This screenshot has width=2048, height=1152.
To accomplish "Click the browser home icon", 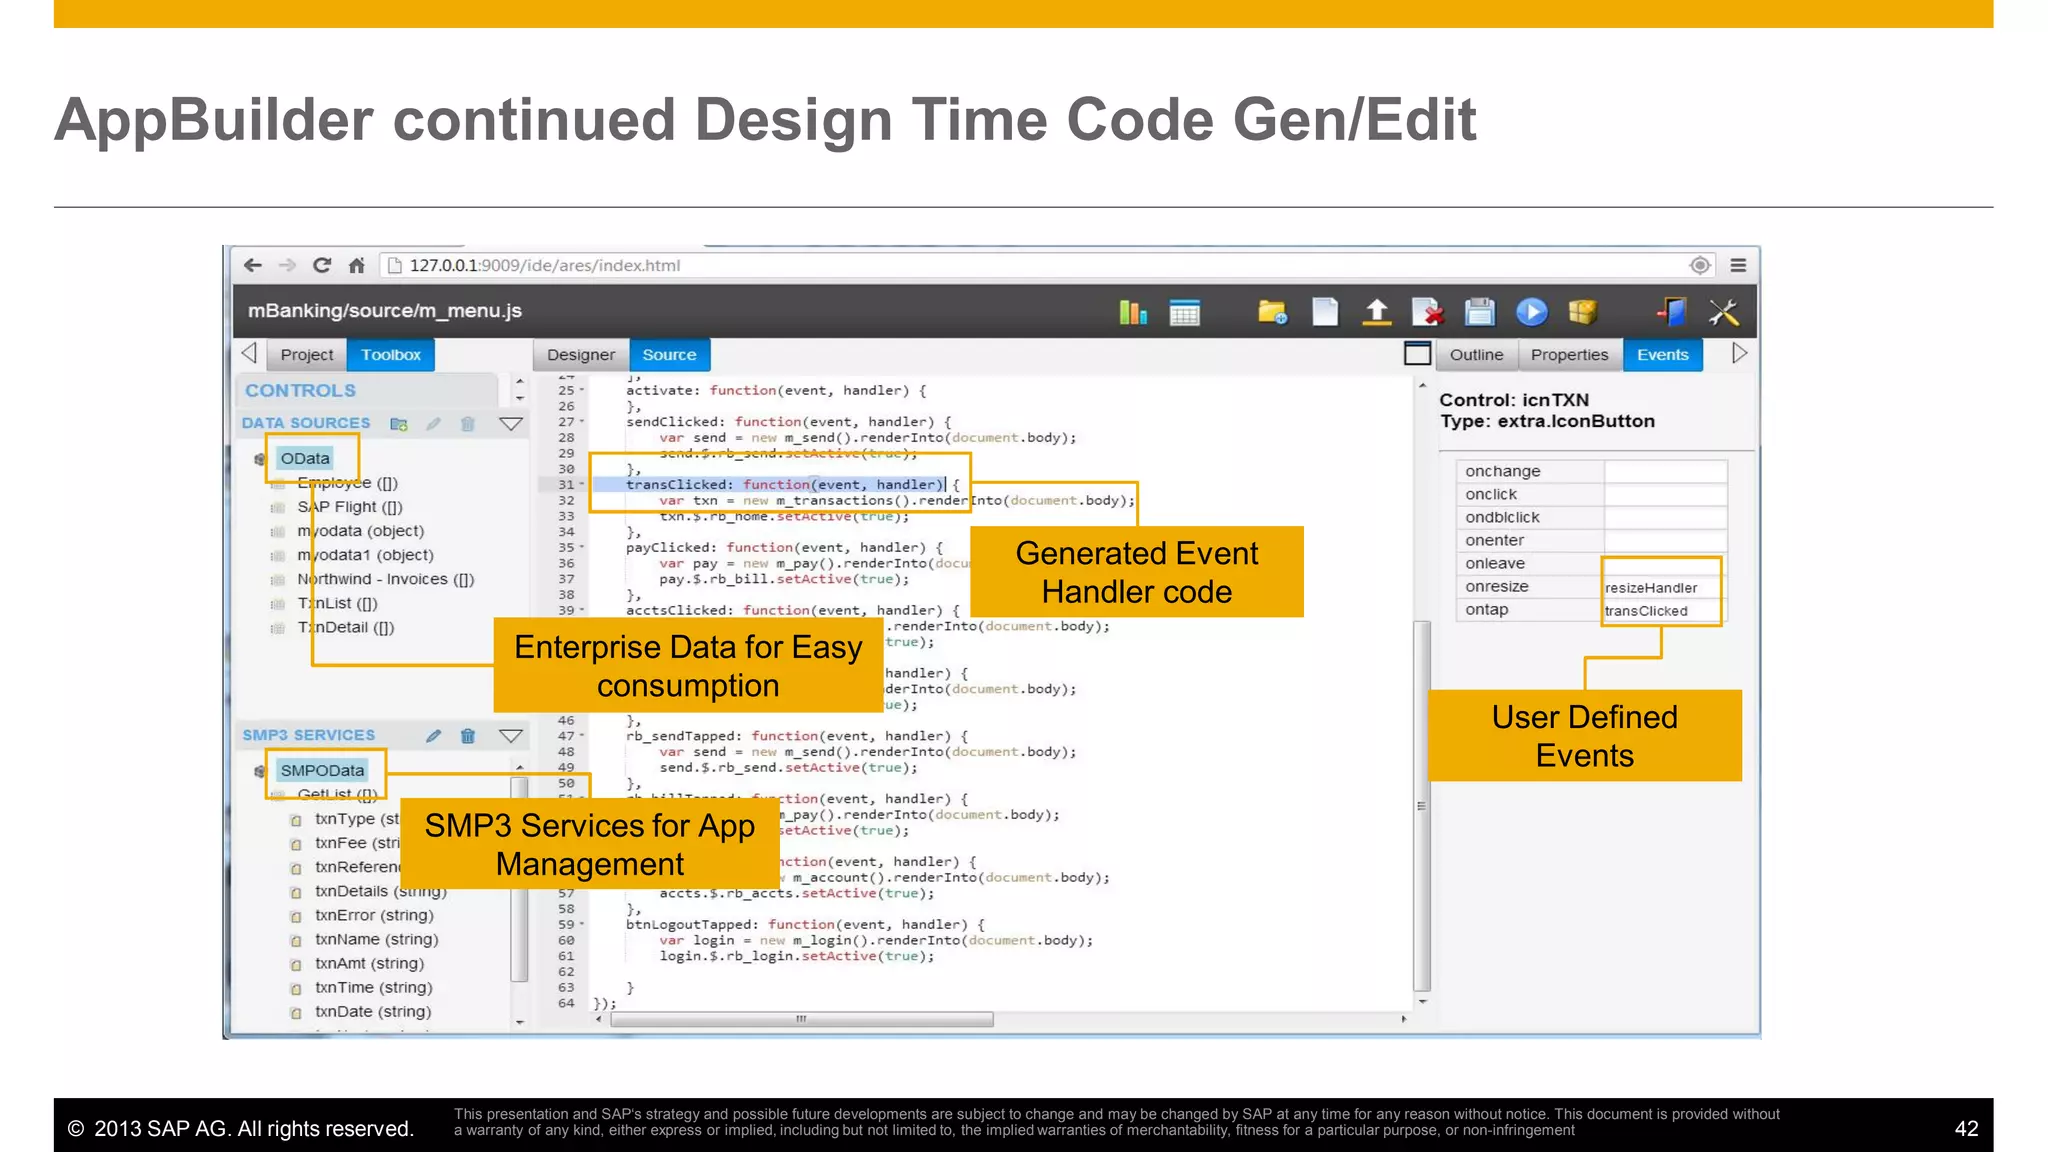I will [357, 265].
